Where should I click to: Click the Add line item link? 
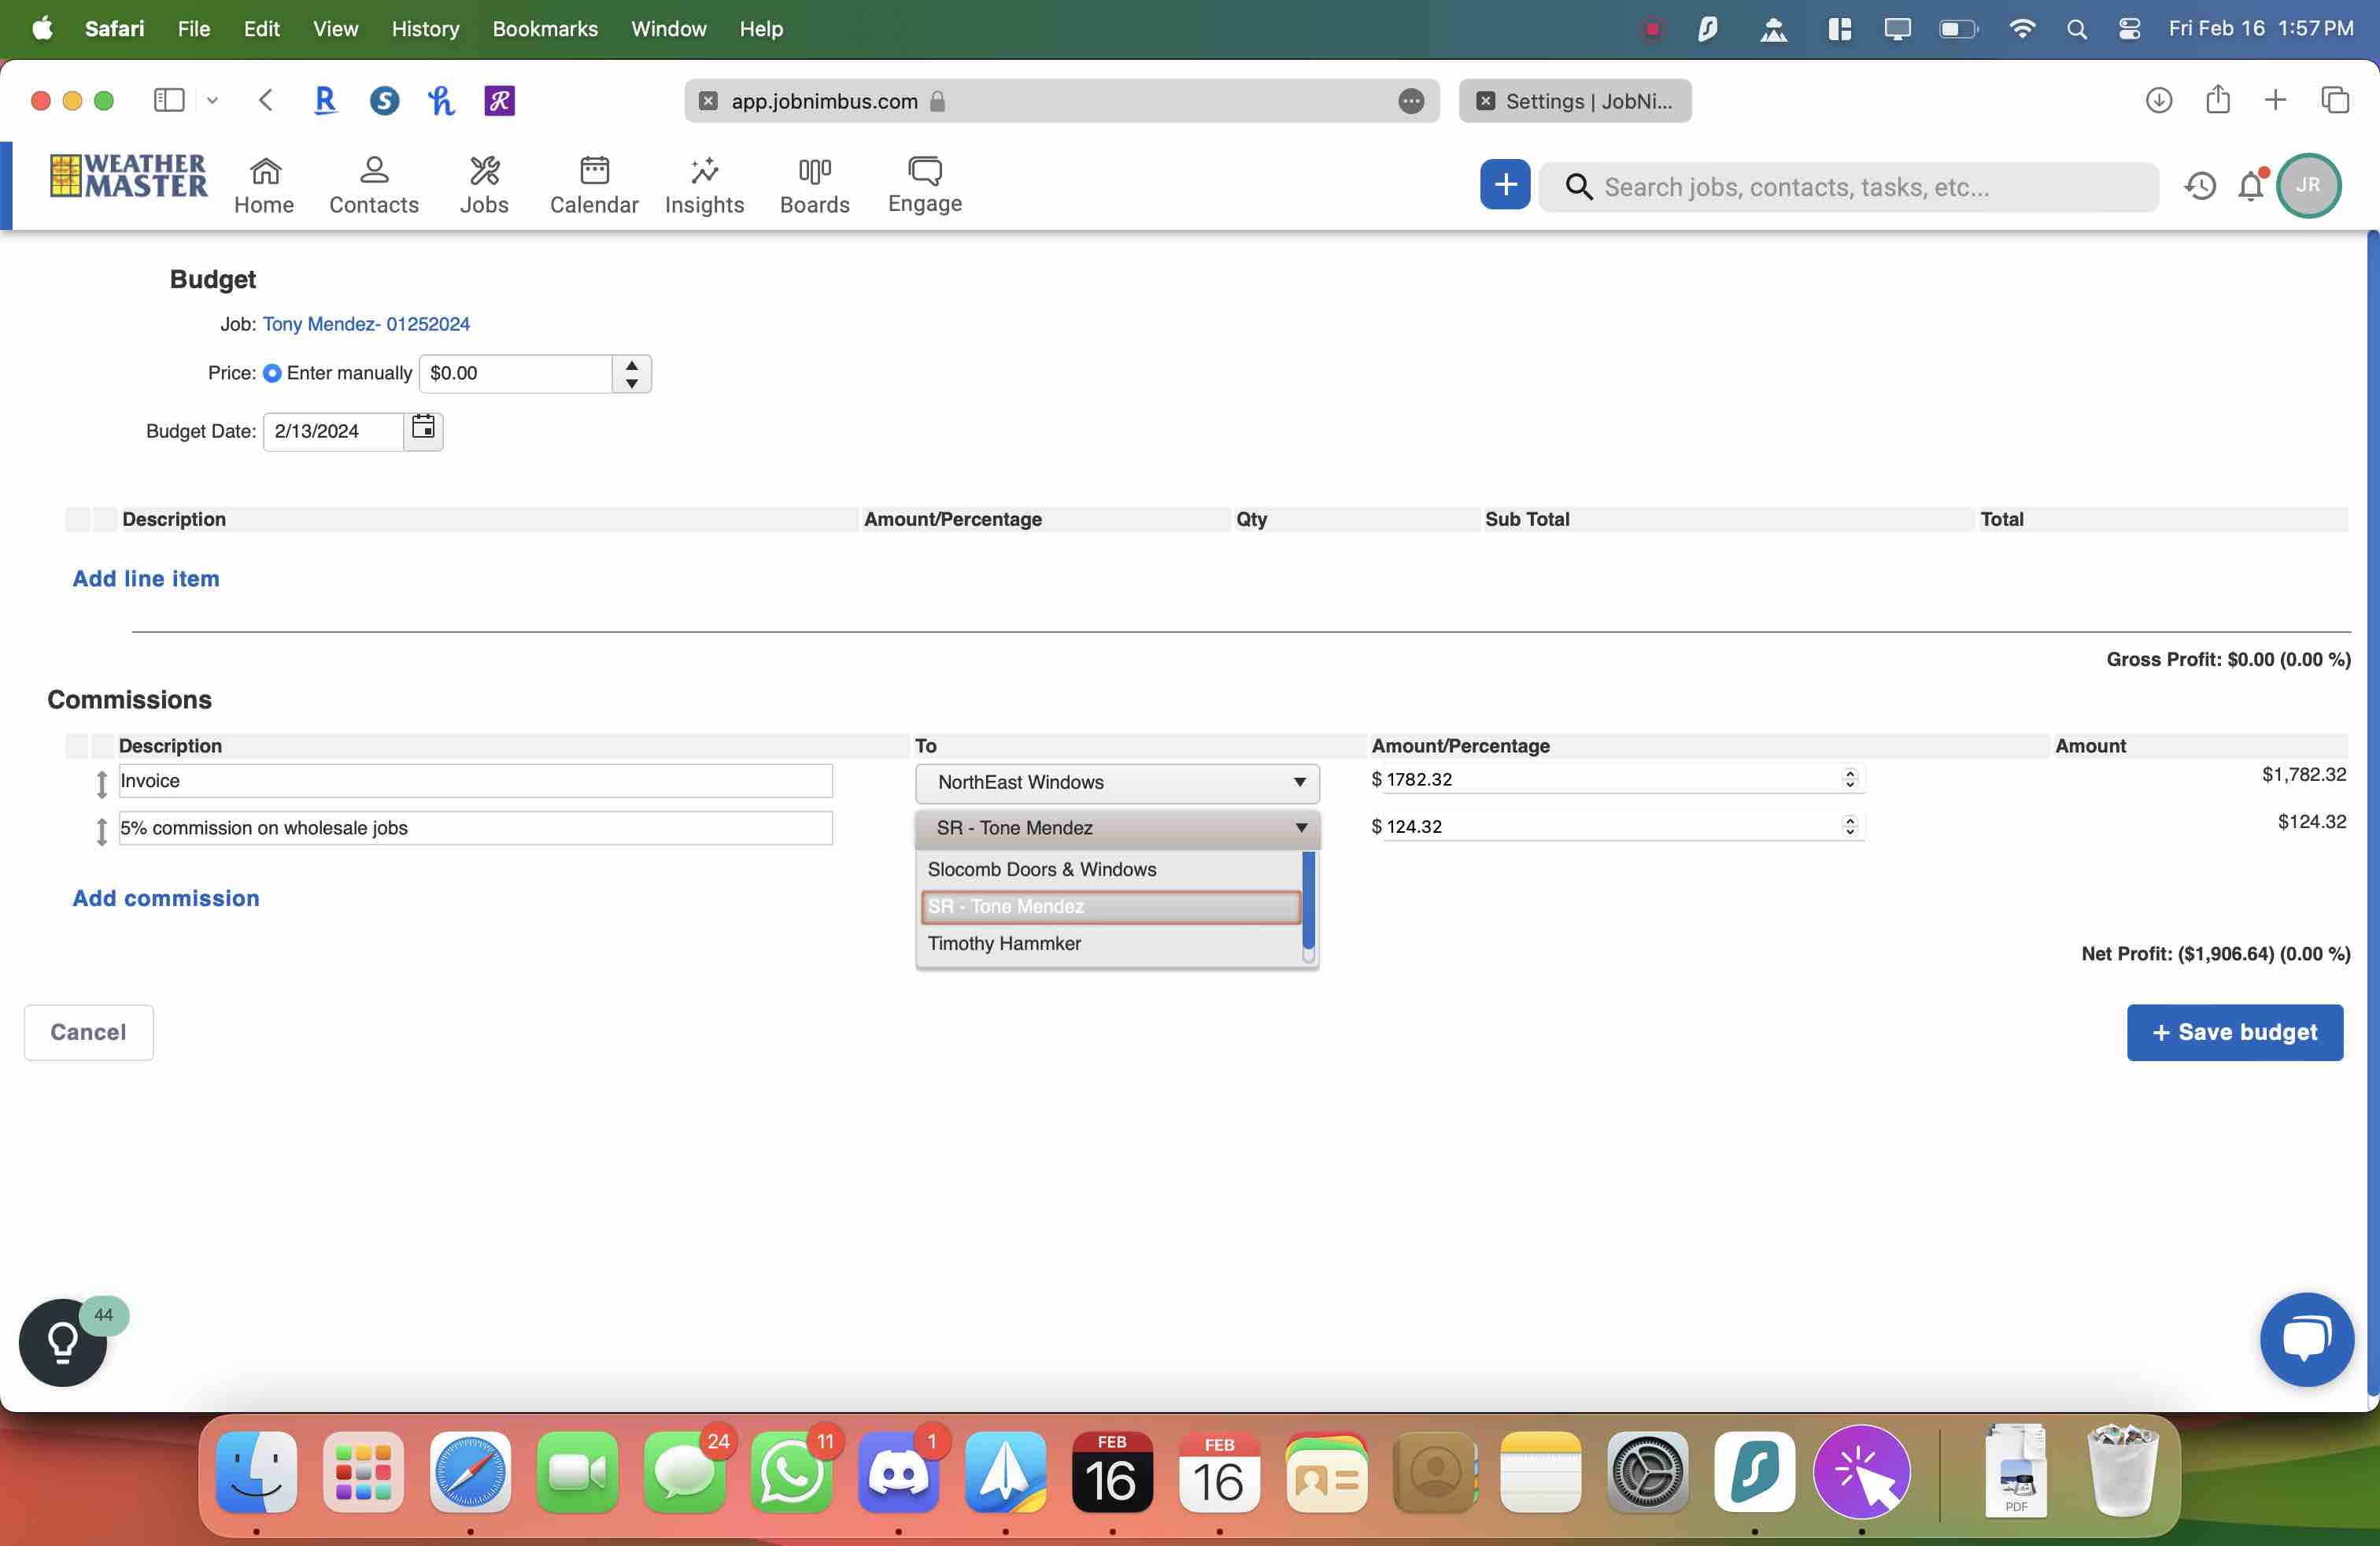[x=145, y=578]
